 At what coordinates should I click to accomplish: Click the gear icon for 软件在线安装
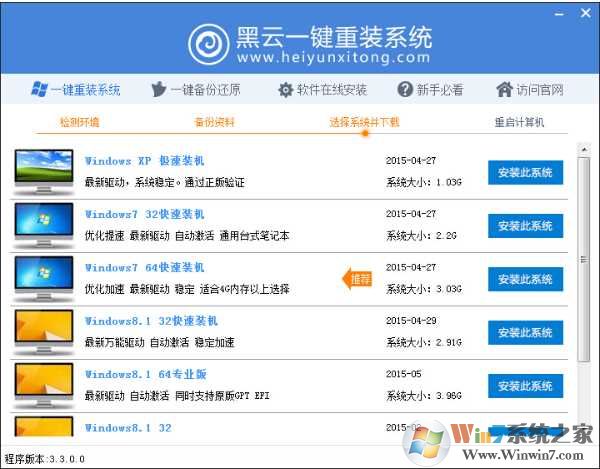click(x=285, y=90)
